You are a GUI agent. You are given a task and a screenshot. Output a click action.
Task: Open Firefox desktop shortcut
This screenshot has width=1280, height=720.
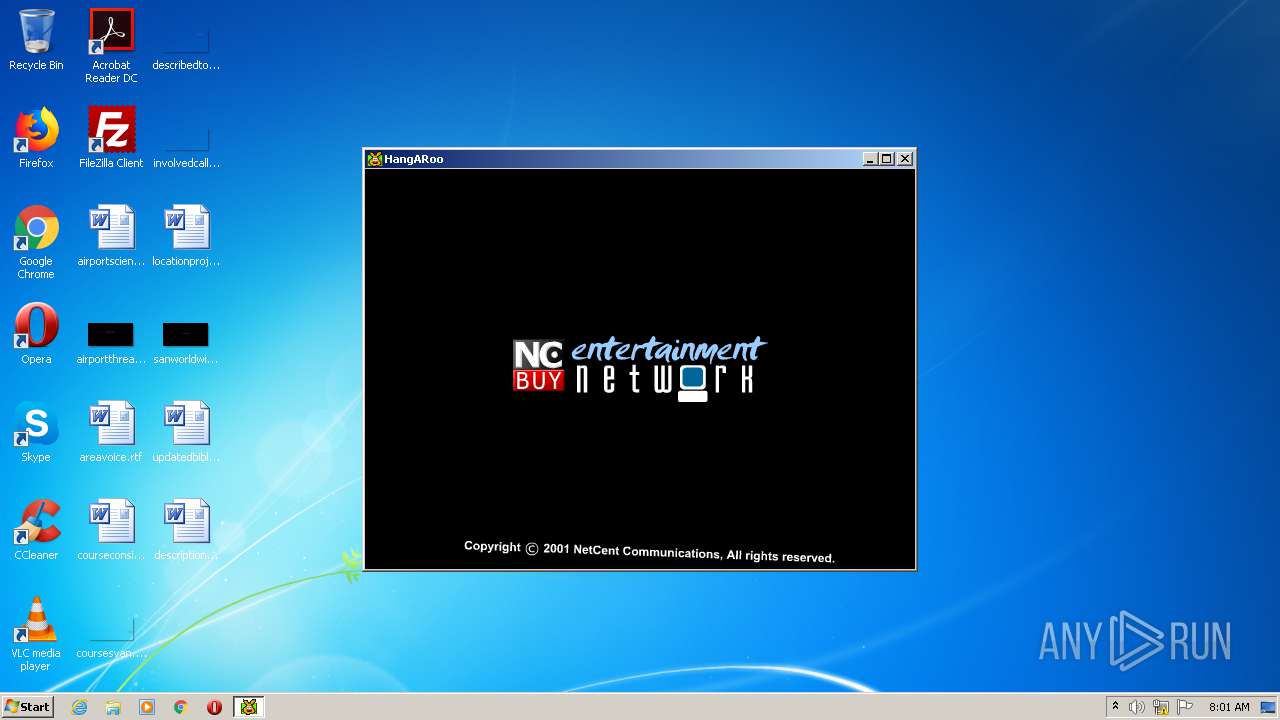(36, 139)
